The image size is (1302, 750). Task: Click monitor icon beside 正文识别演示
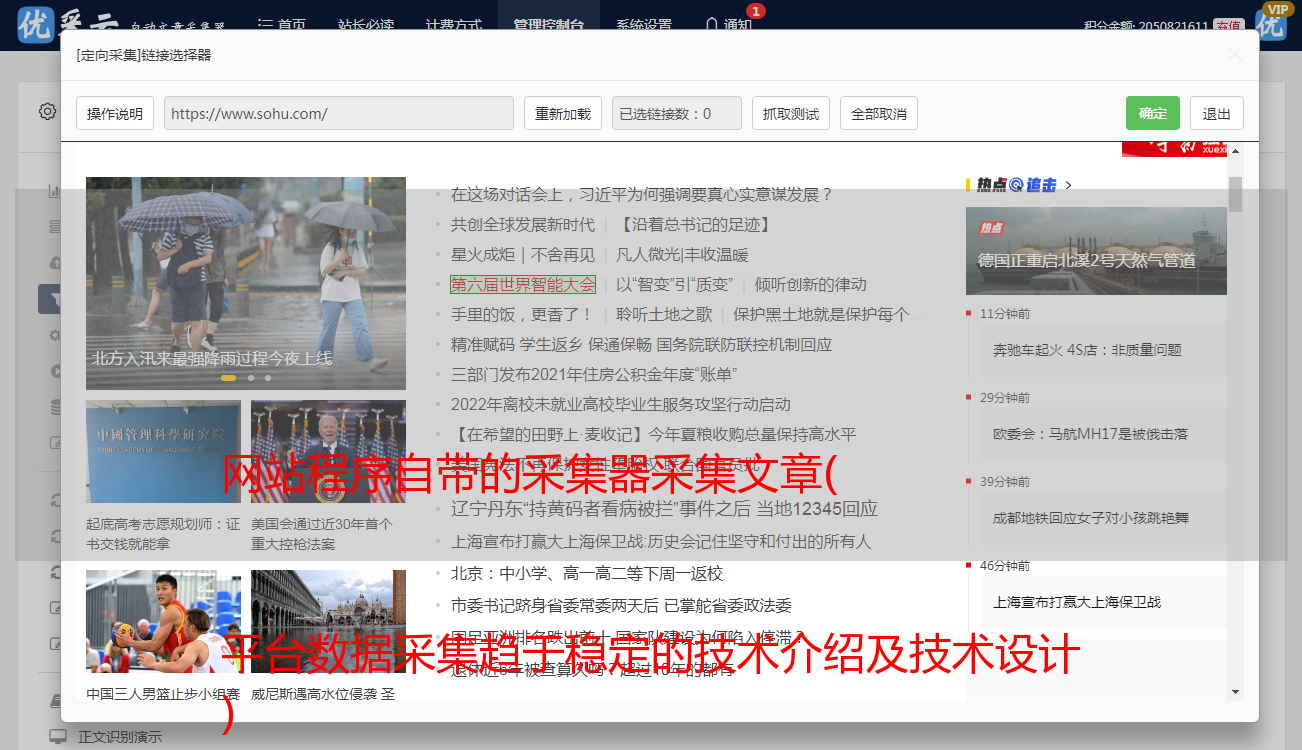[58, 736]
